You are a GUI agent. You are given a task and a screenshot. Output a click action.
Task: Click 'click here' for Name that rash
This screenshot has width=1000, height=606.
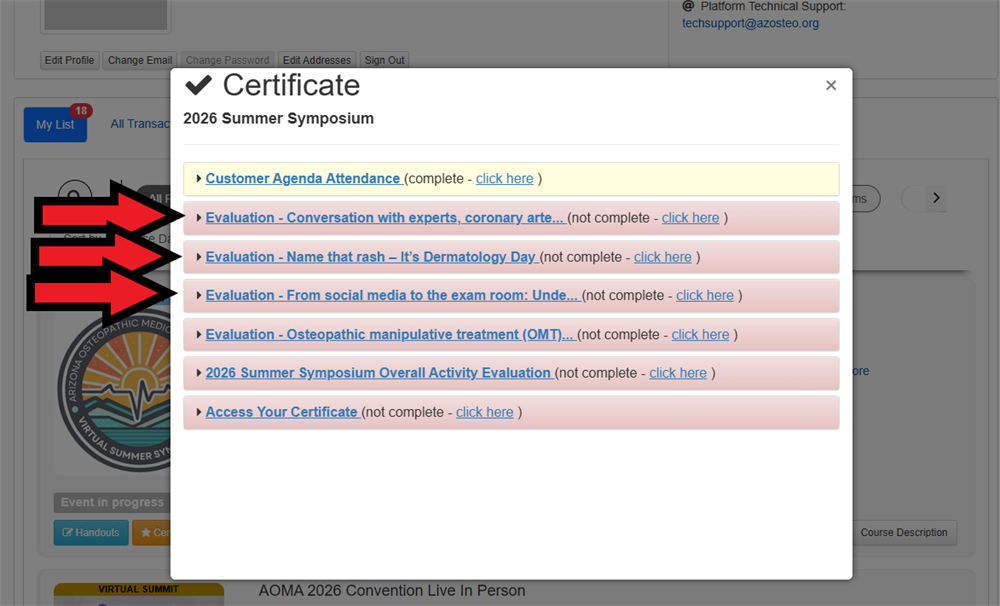pyautogui.click(x=663, y=257)
